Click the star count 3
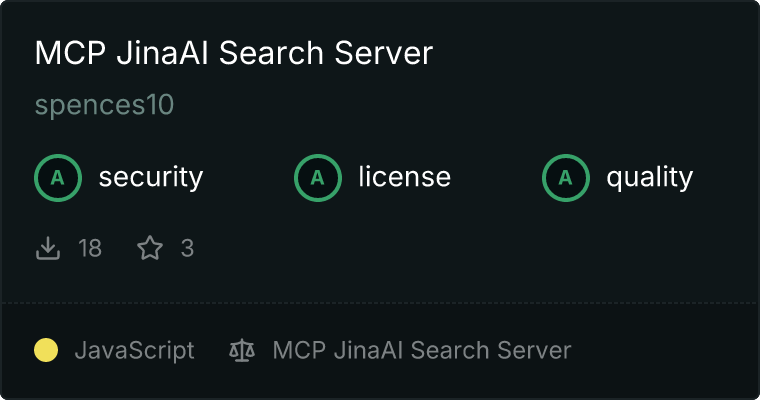Image resolution: width=760 pixels, height=400 pixels. (x=188, y=248)
